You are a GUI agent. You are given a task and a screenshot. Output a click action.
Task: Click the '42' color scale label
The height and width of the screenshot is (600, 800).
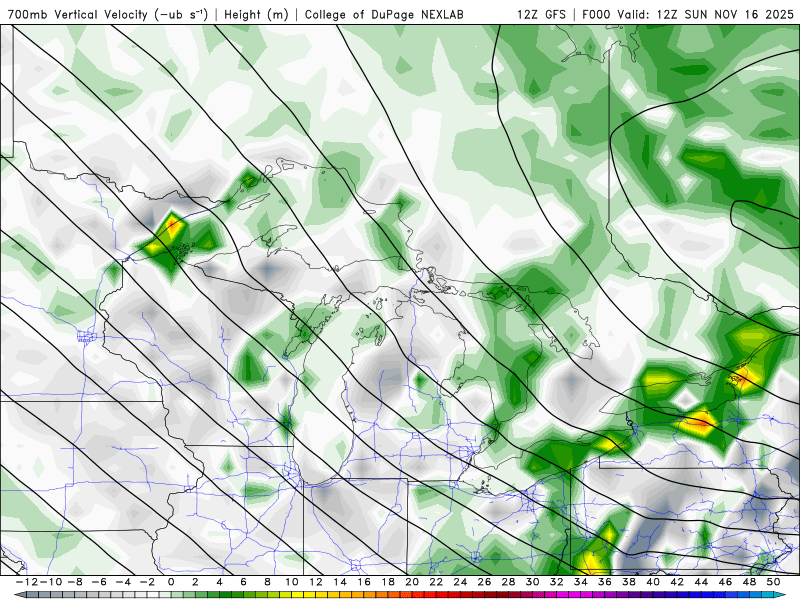678,582
